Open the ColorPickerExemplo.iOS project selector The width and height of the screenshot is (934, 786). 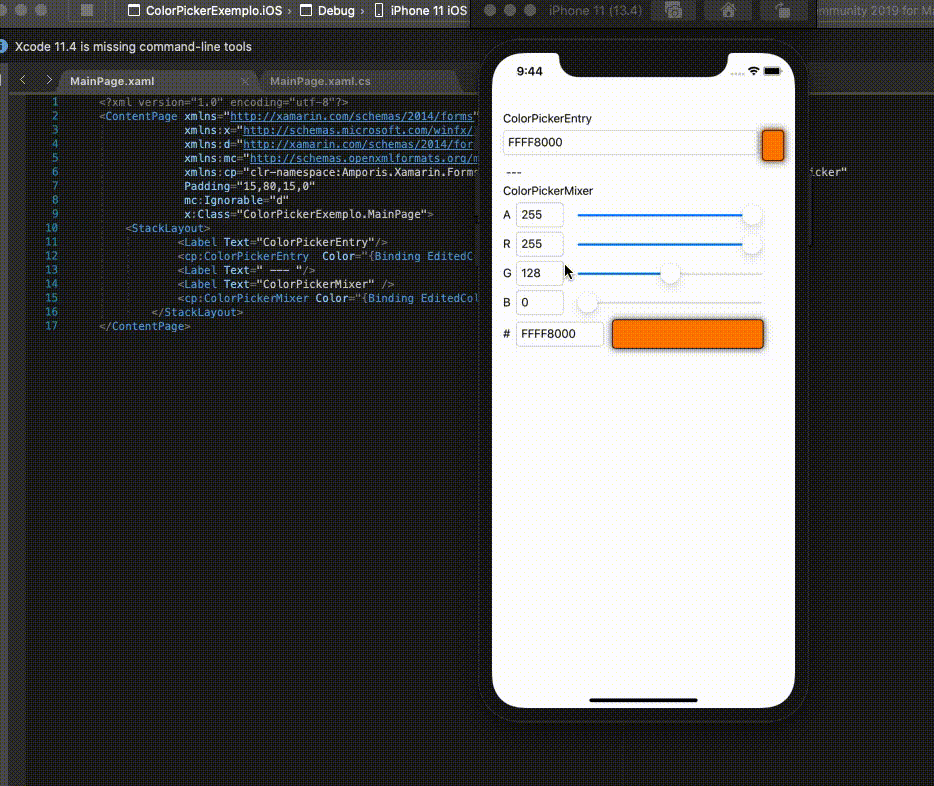tap(206, 11)
